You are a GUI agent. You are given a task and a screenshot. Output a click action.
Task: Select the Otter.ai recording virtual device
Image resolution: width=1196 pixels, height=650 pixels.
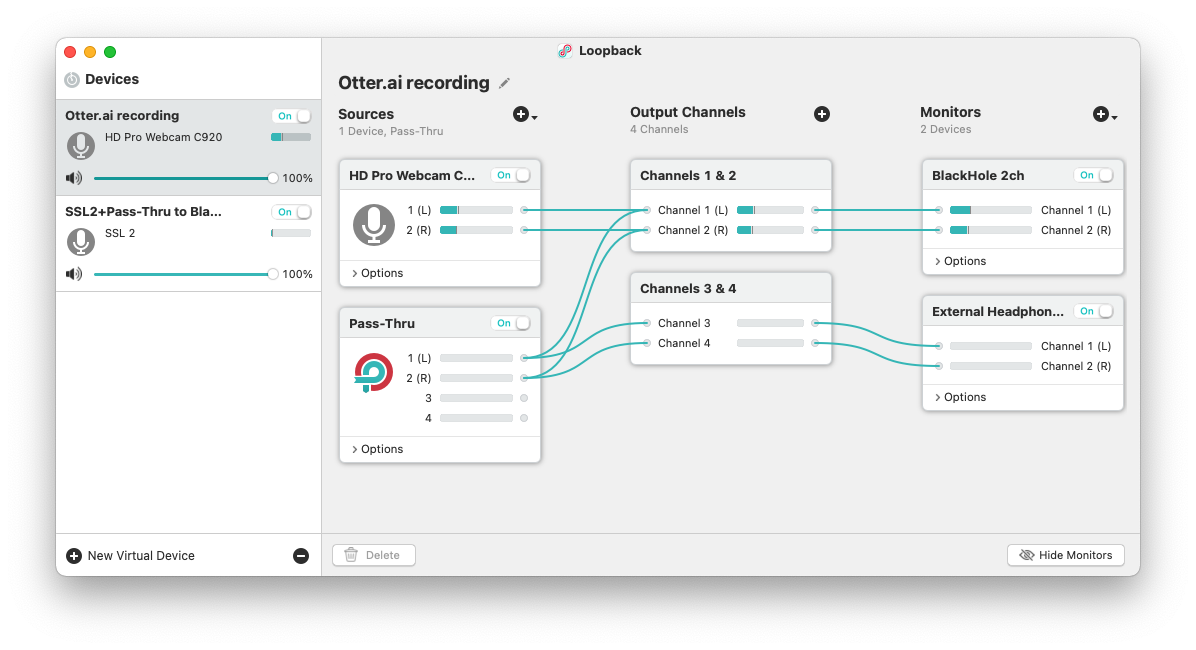click(x=188, y=147)
